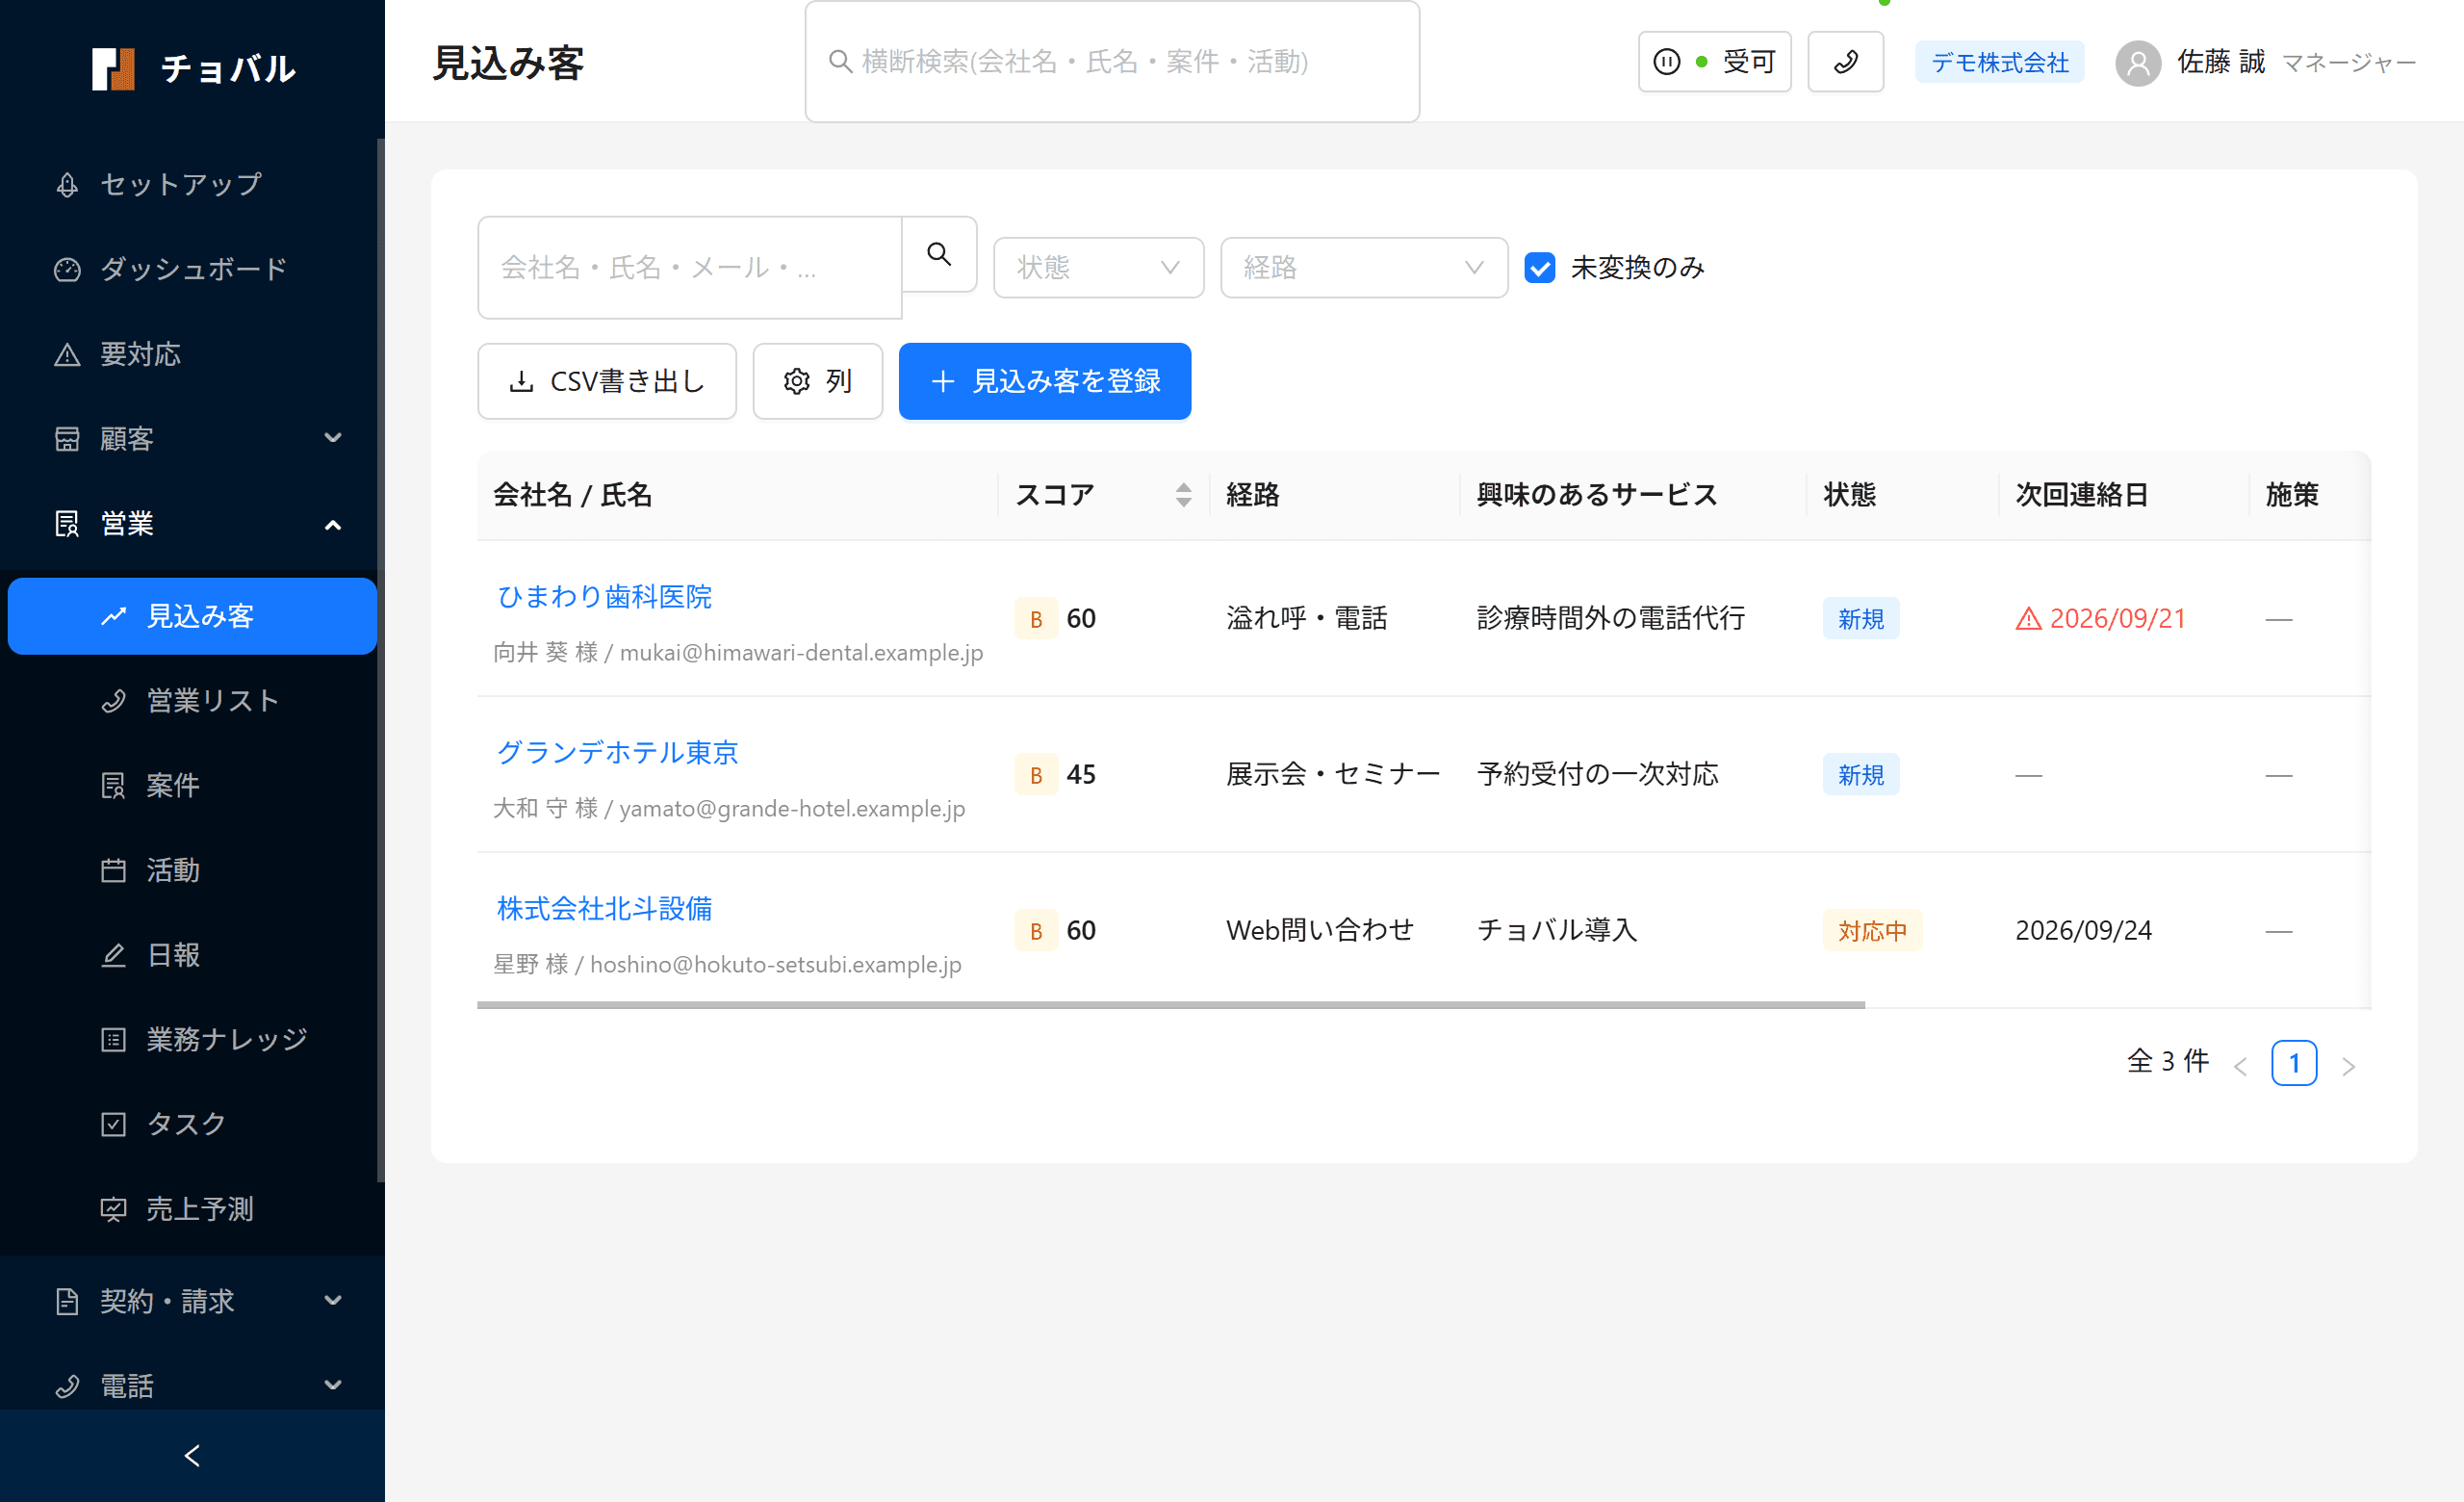This screenshot has height=1502, width=2464.
Task: Go to 案件 in the sidebar
Action: click(x=192, y=785)
